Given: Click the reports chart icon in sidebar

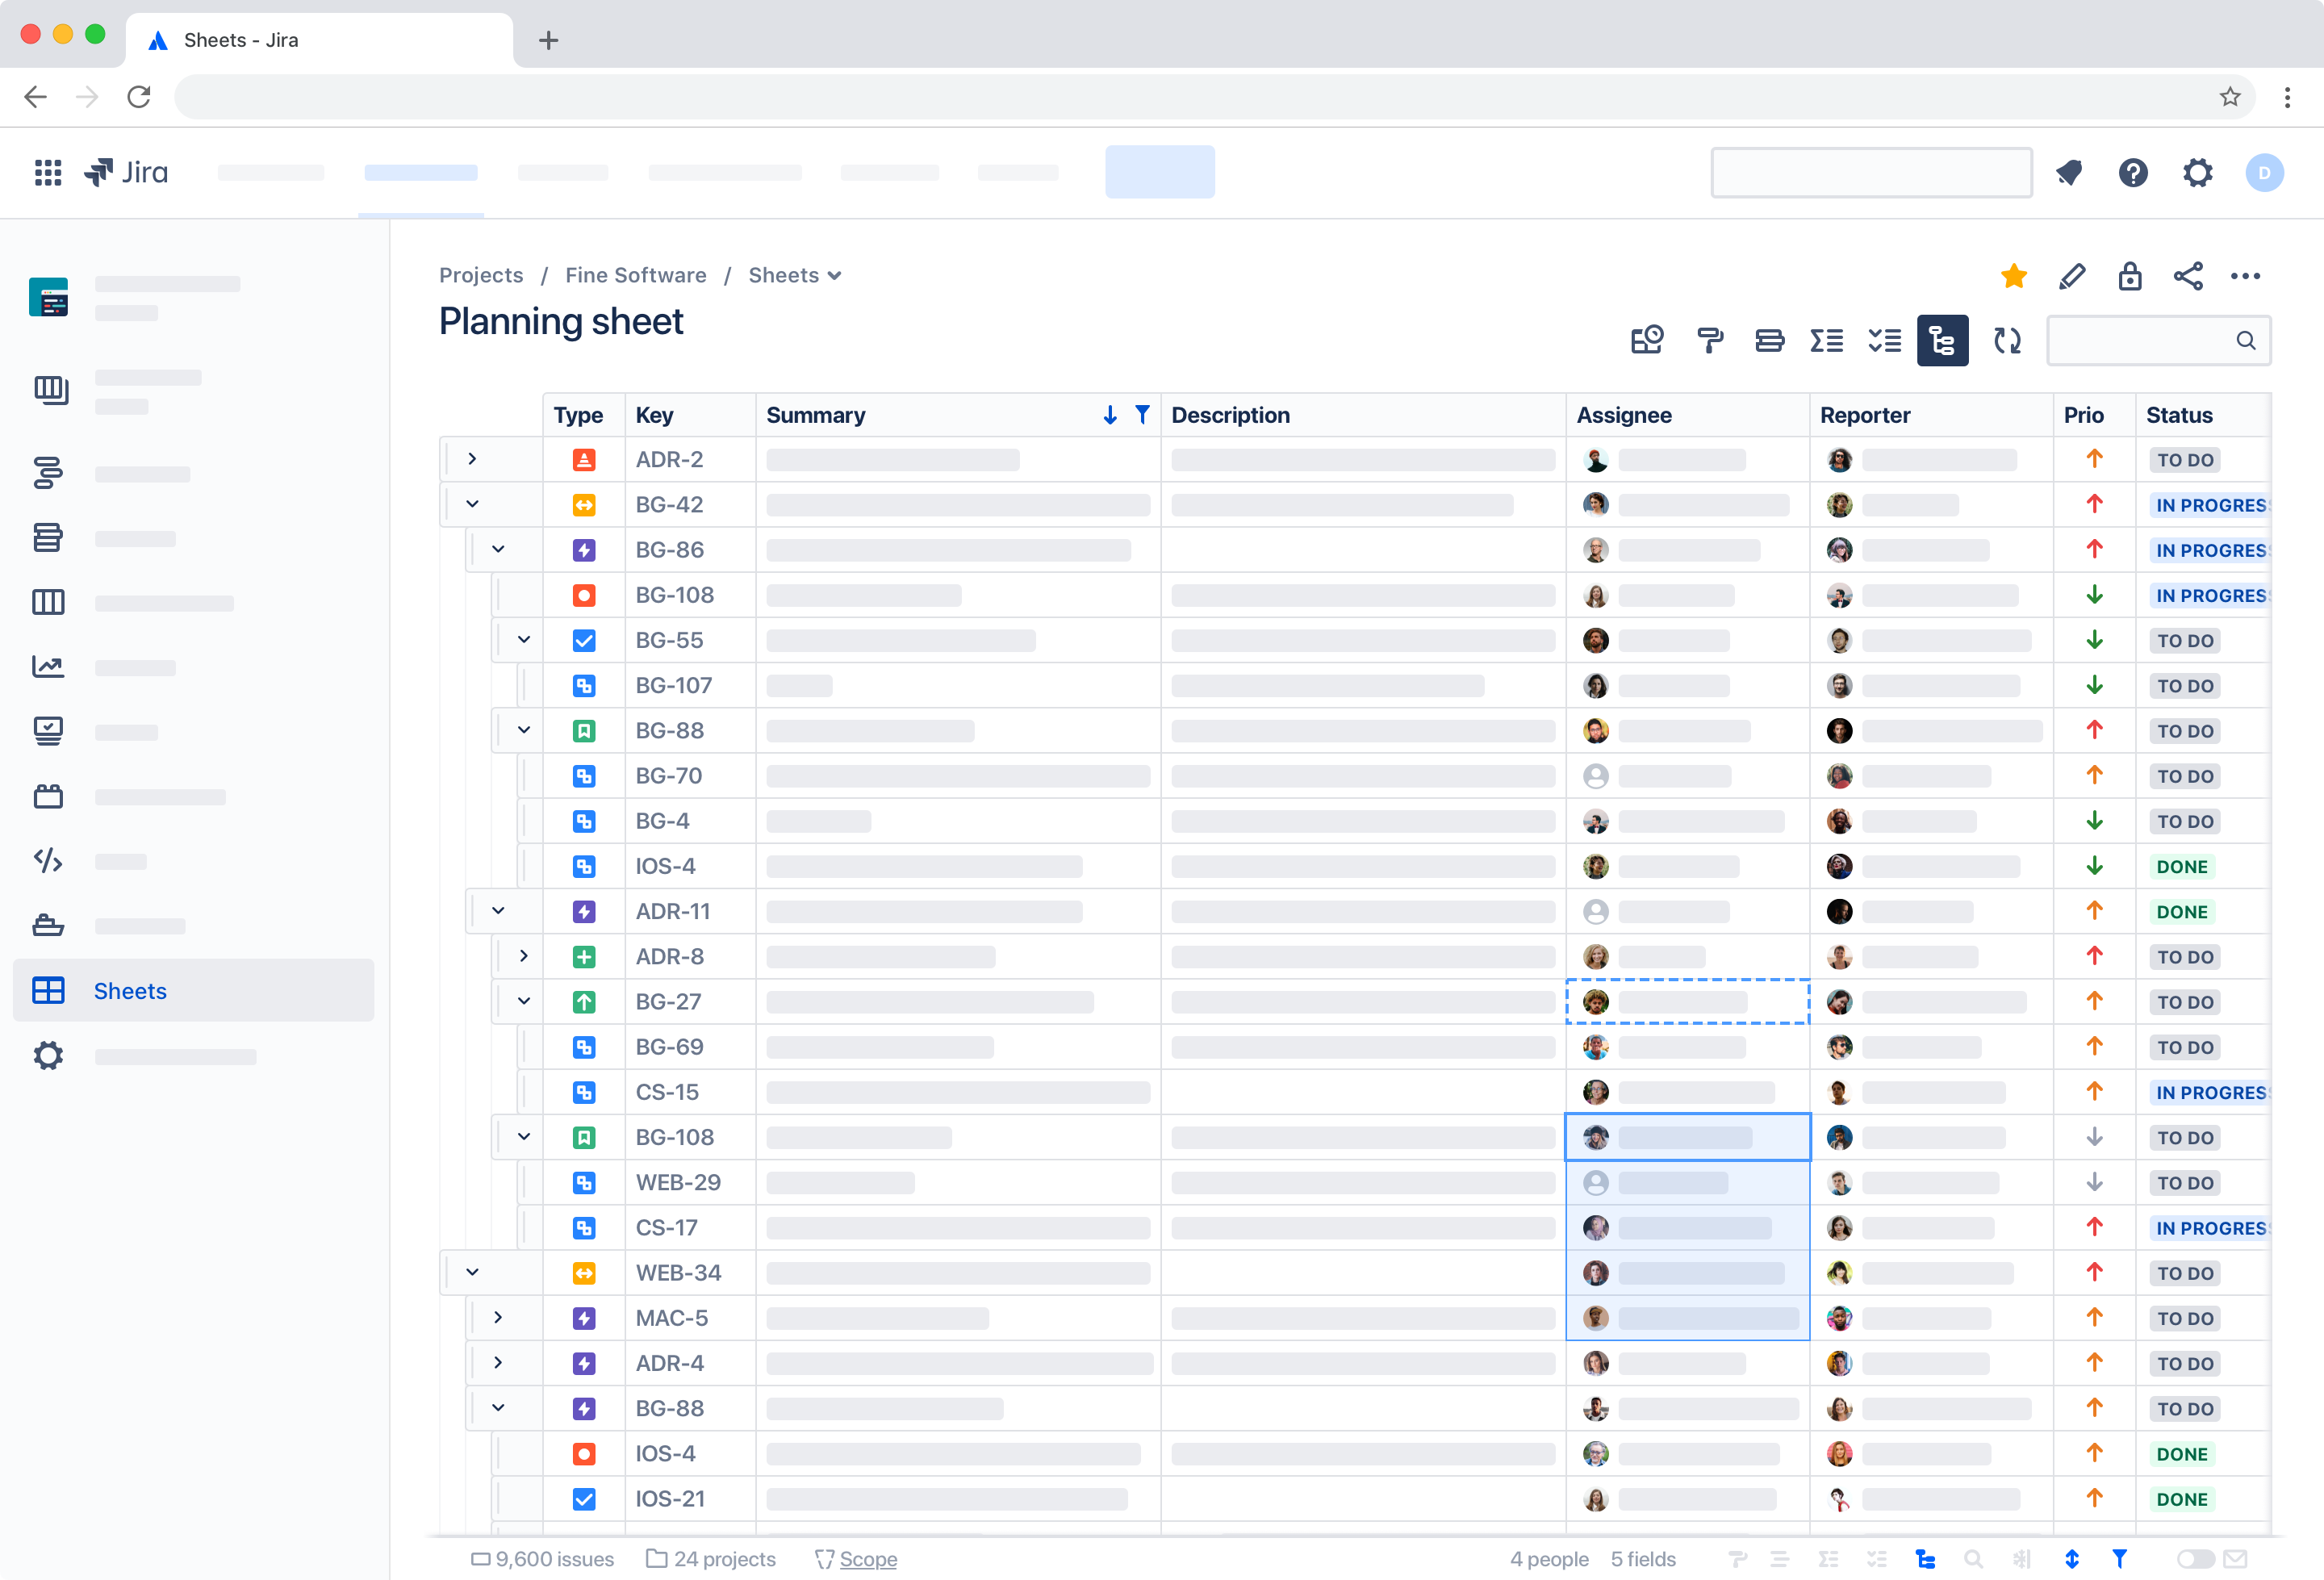Looking at the screenshot, I should point(48,666).
